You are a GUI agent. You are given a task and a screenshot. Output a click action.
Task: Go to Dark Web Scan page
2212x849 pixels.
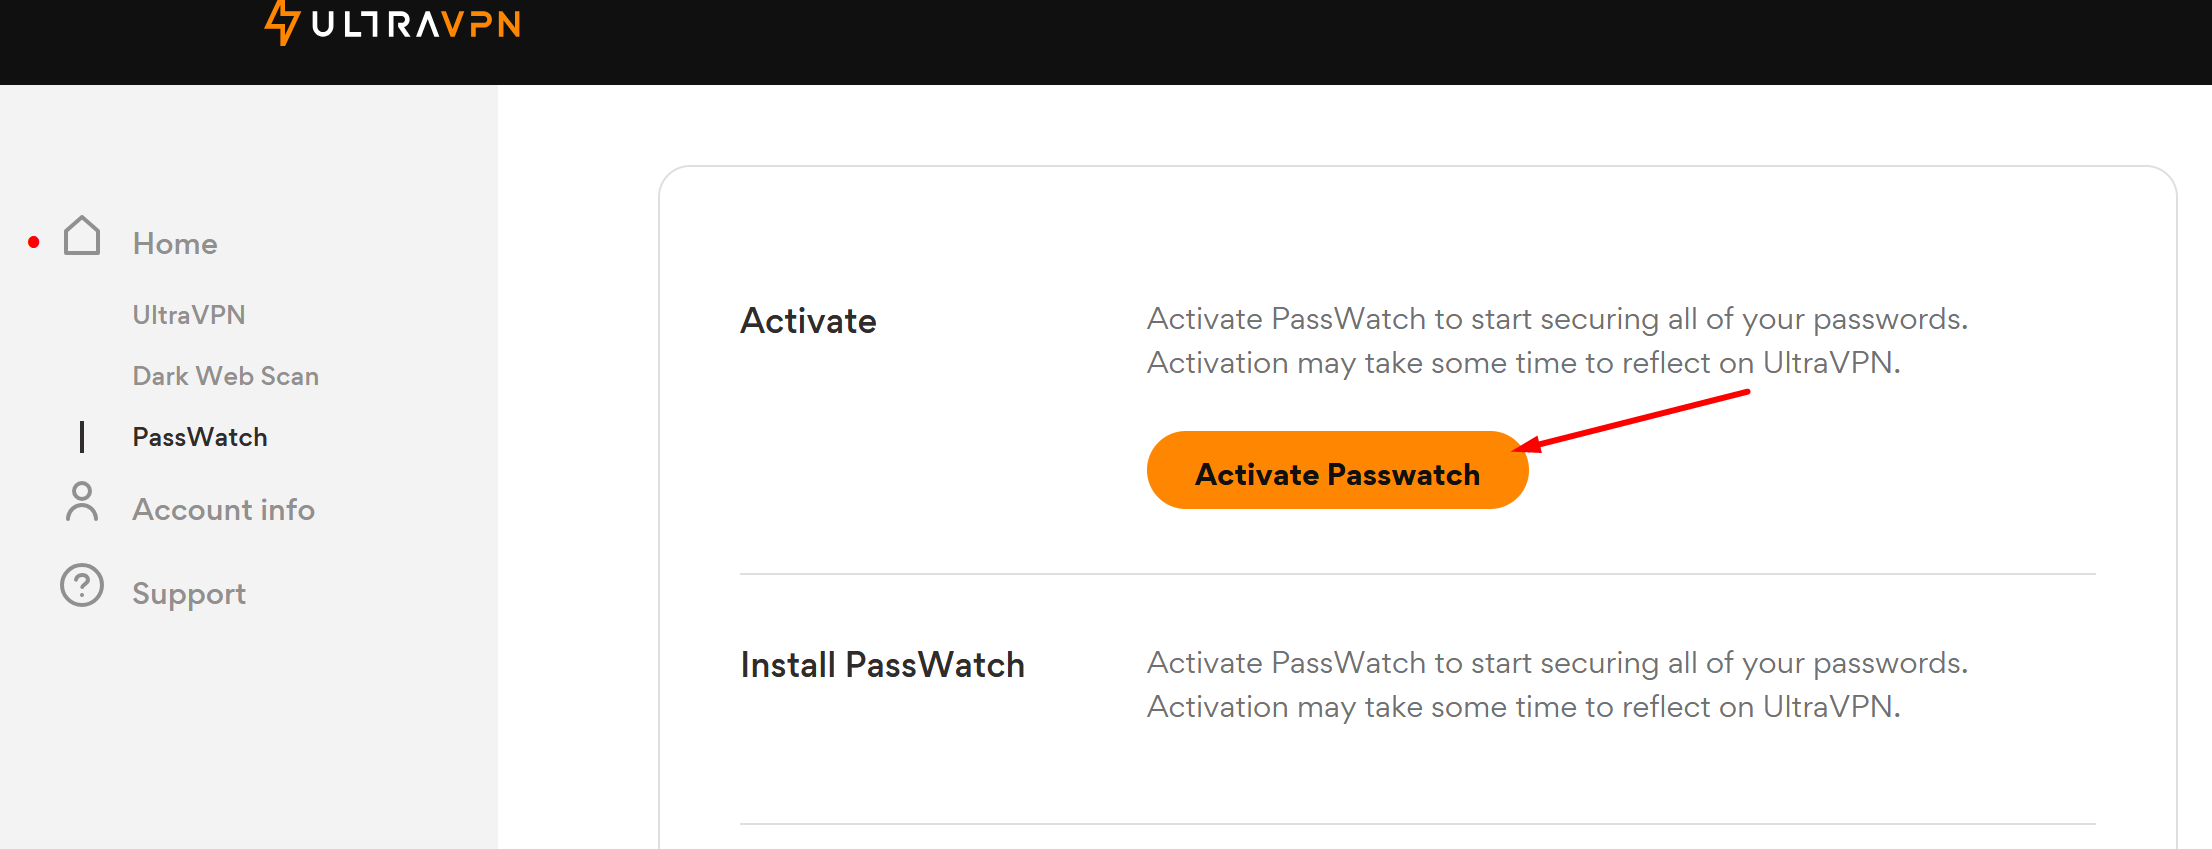pyautogui.click(x=226, y=376)
